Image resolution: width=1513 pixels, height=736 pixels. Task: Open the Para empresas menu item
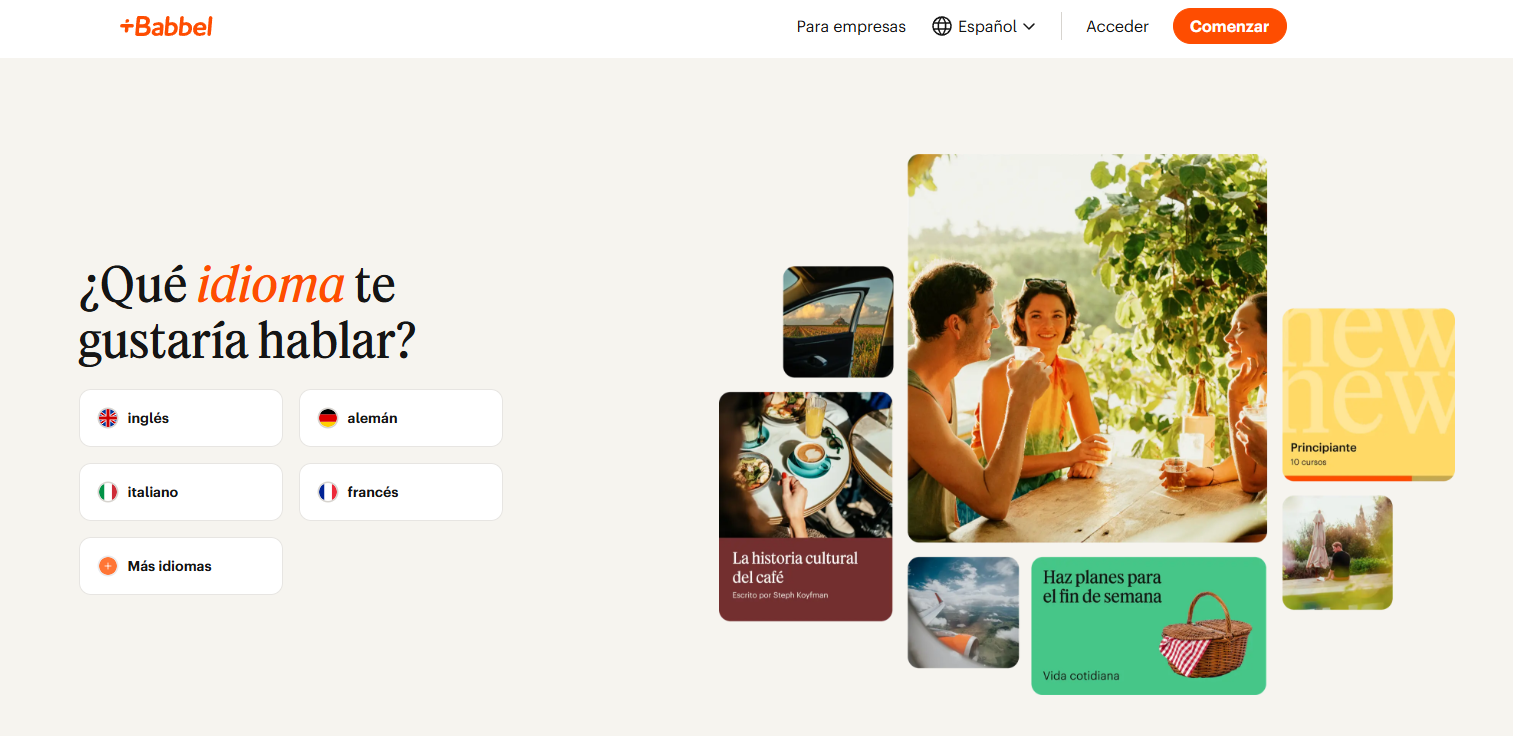point(851,27)
